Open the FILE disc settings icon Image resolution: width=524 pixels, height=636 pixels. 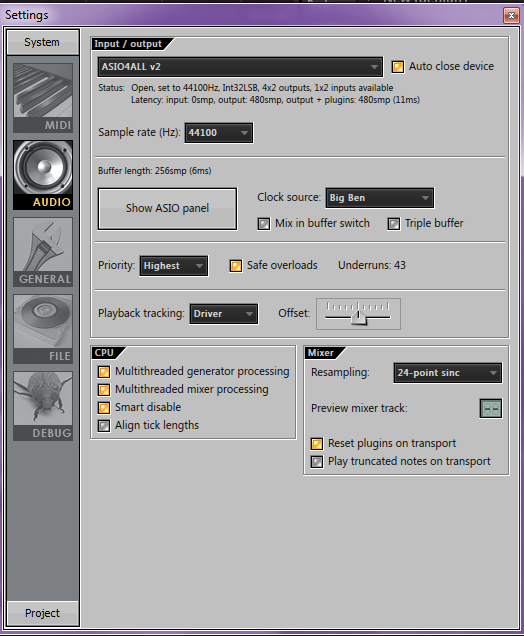tap(43, 329)
